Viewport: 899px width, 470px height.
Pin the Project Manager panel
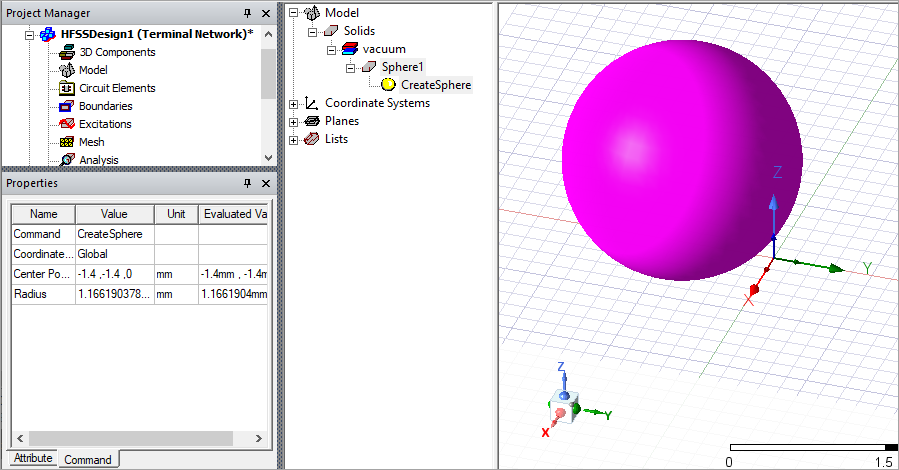point(248,13)
